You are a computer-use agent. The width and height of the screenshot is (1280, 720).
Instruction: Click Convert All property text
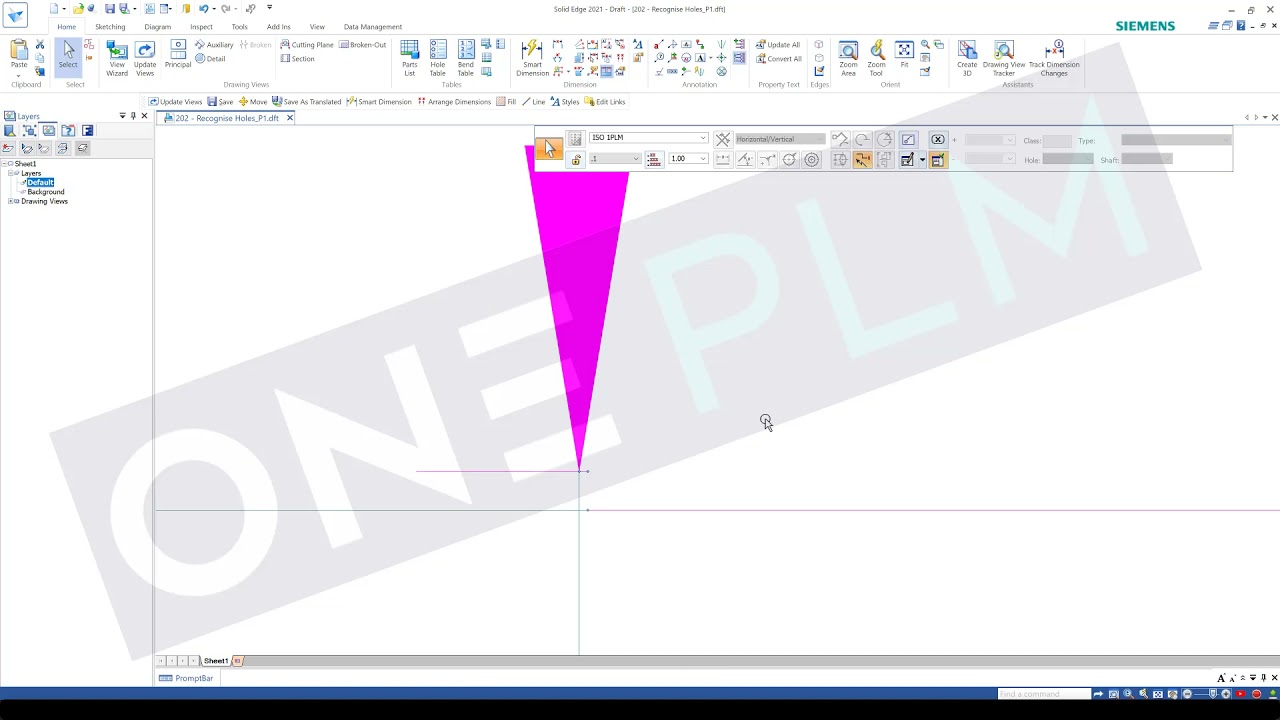coord(778,59)
